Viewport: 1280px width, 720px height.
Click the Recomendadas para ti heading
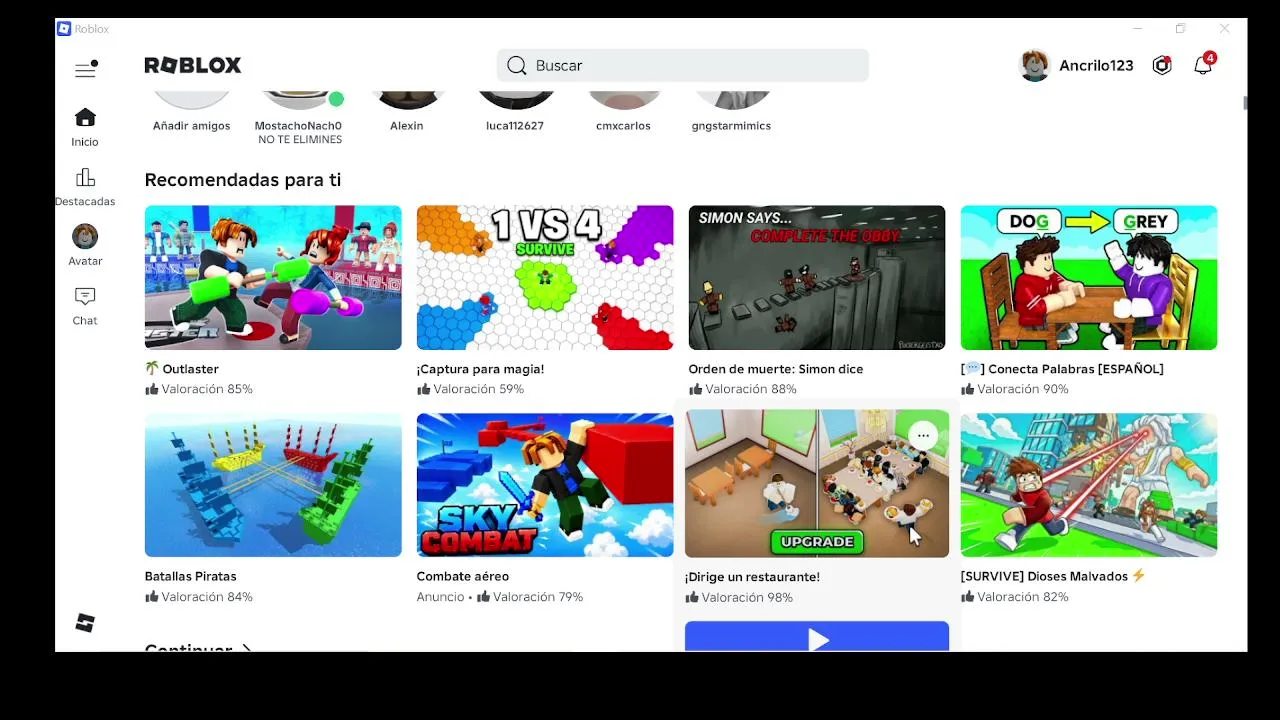coord(243,180)
